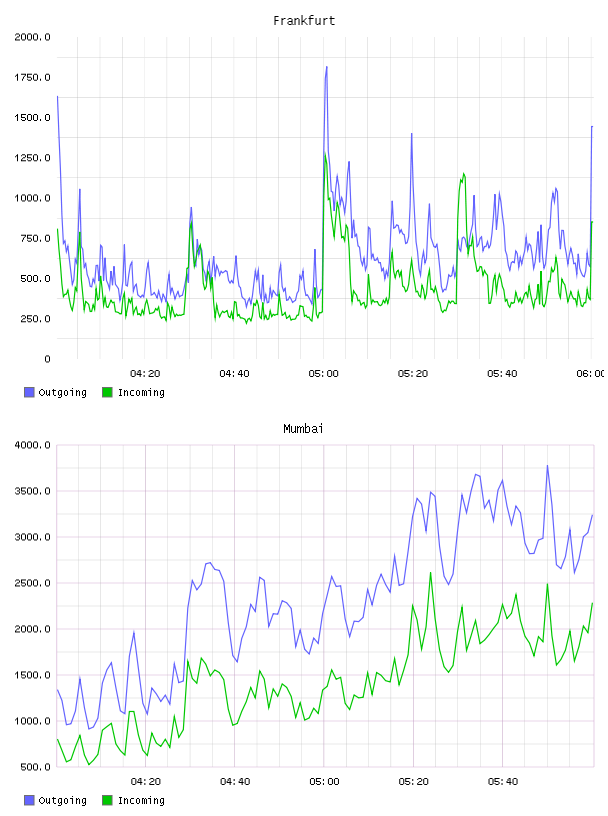Click the 4000.0 y-axis label in Mumbai chart

[x=32, y=445]
